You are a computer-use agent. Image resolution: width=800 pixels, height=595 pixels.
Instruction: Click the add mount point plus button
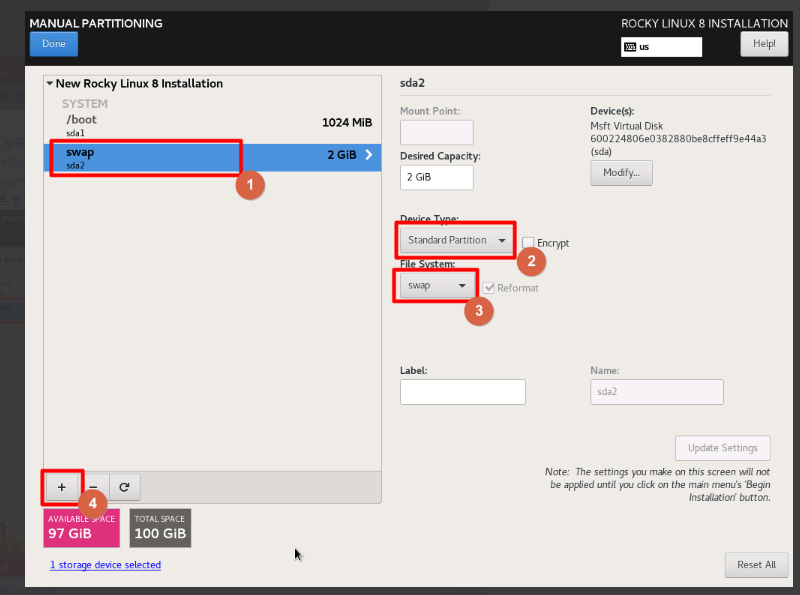point(62,487)
